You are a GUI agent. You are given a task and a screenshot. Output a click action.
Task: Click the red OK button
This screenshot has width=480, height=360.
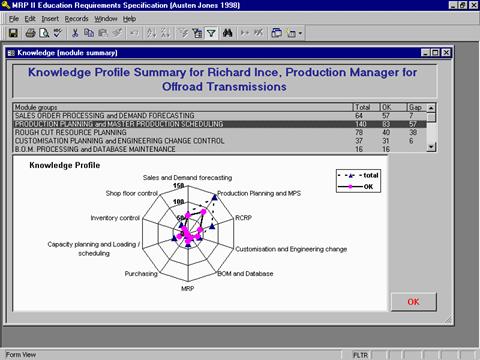click(x=413, y=302)
